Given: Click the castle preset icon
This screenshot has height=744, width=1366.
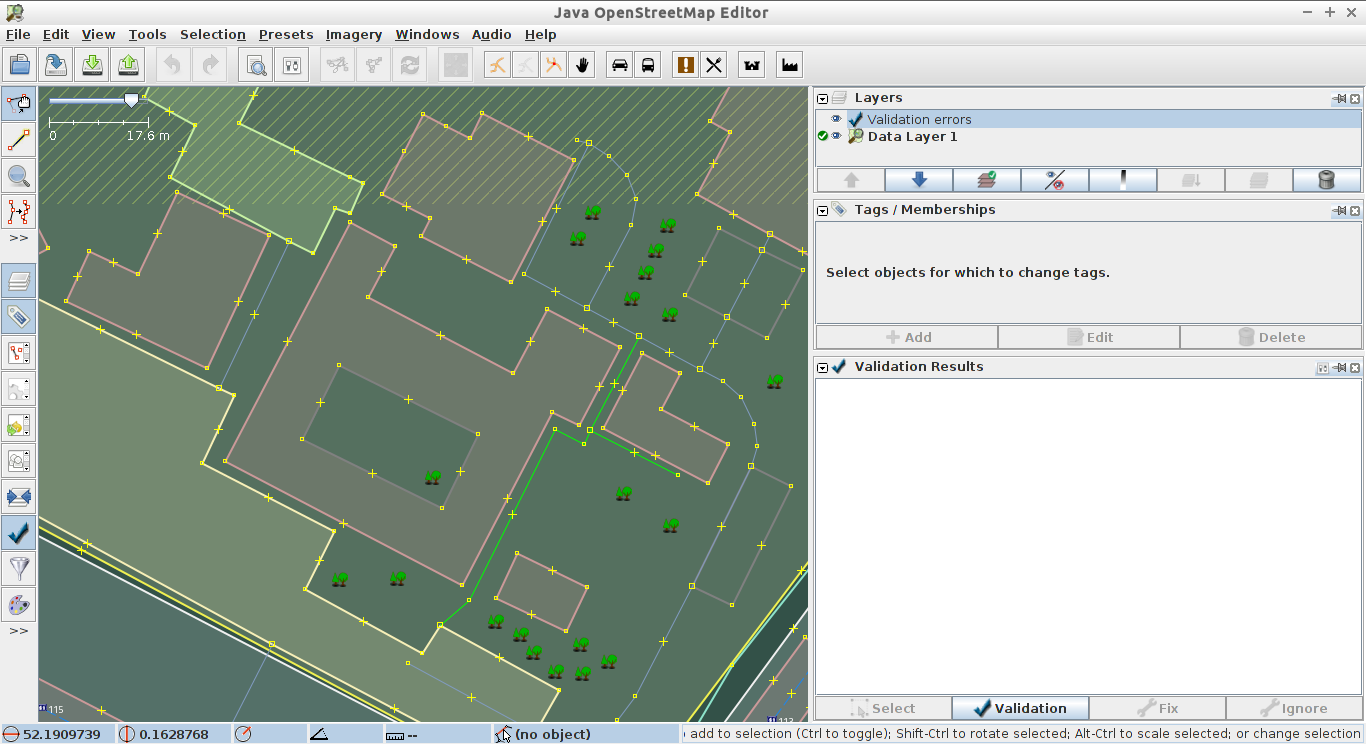Looking at the screenshot, I should (x=752, y=65).
